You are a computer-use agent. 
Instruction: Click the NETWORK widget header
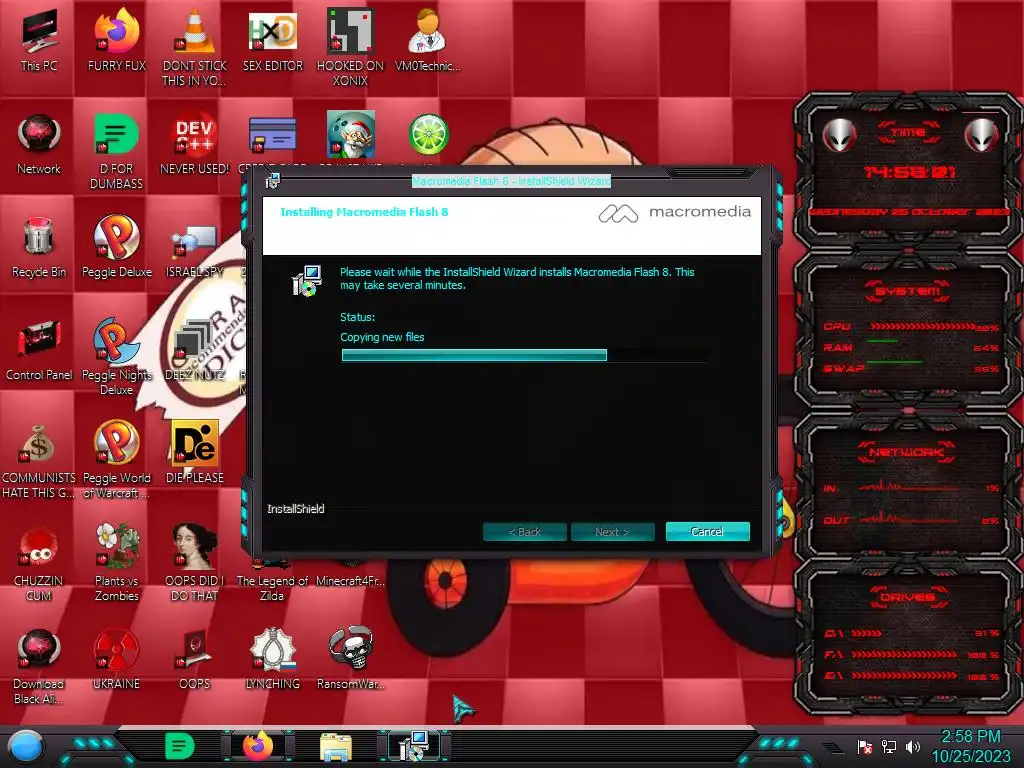click(907, 452)
